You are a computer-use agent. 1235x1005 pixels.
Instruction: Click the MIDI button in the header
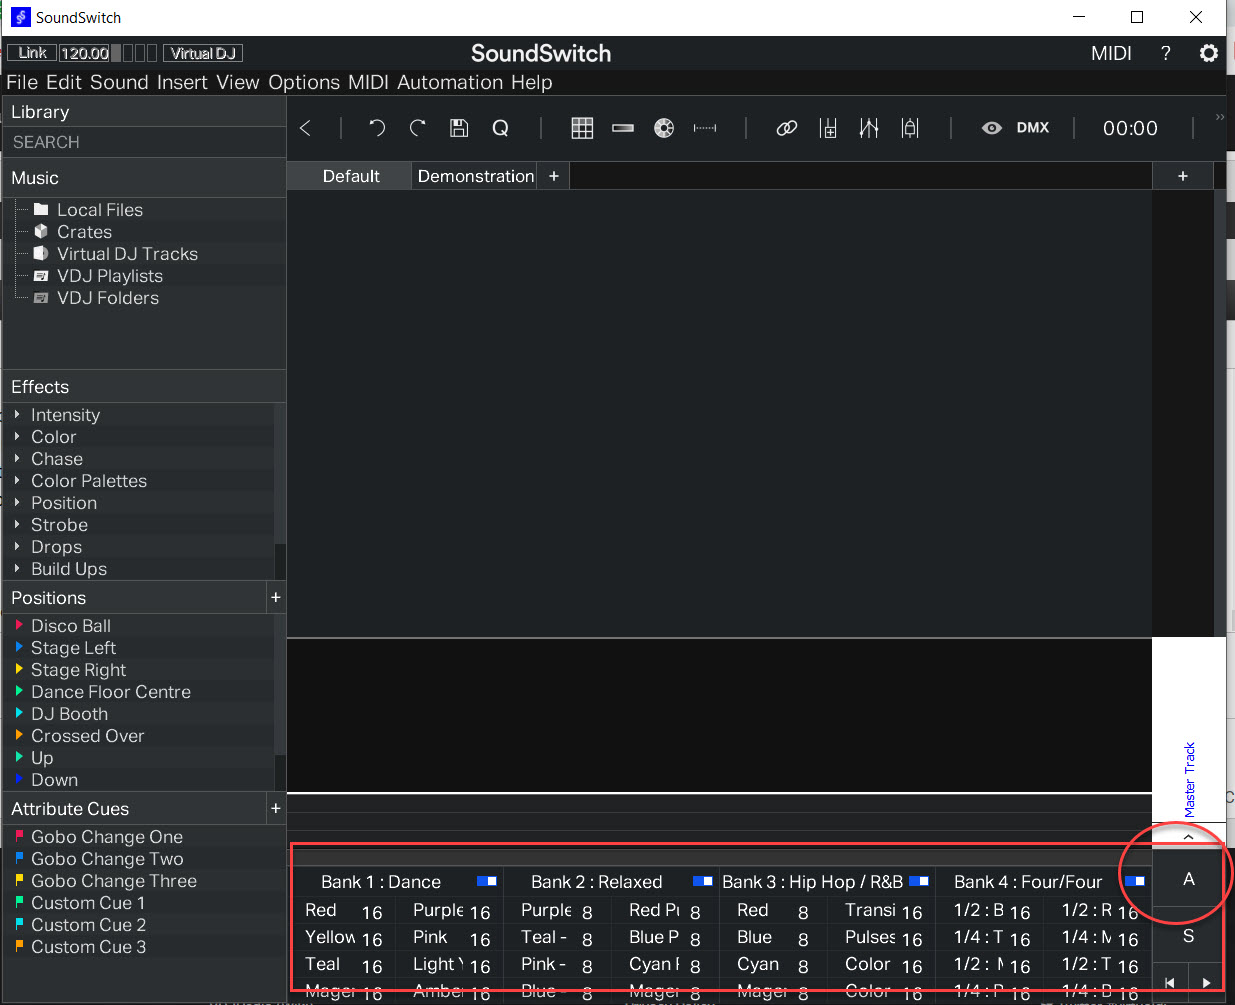(x=1111, y=53)
